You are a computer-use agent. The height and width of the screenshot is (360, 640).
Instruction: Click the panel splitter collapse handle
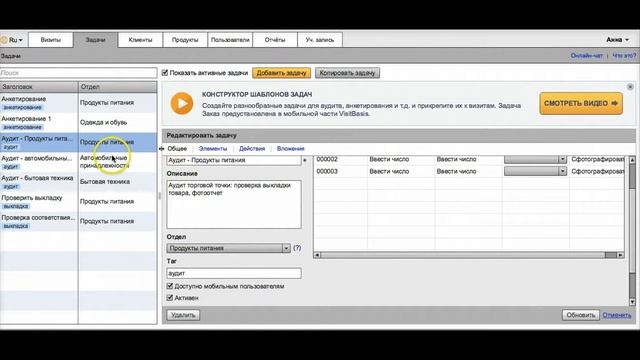160,196
